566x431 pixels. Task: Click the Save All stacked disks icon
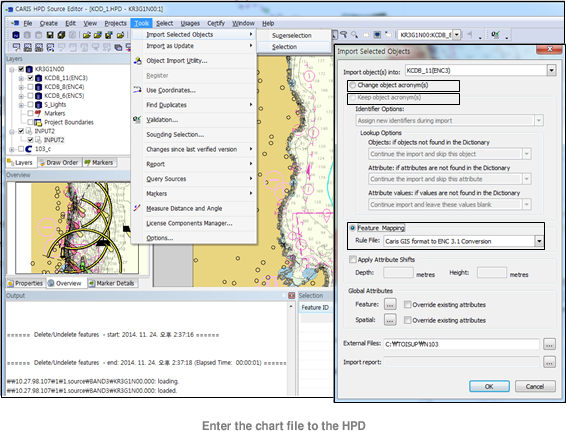coord(61,35)
